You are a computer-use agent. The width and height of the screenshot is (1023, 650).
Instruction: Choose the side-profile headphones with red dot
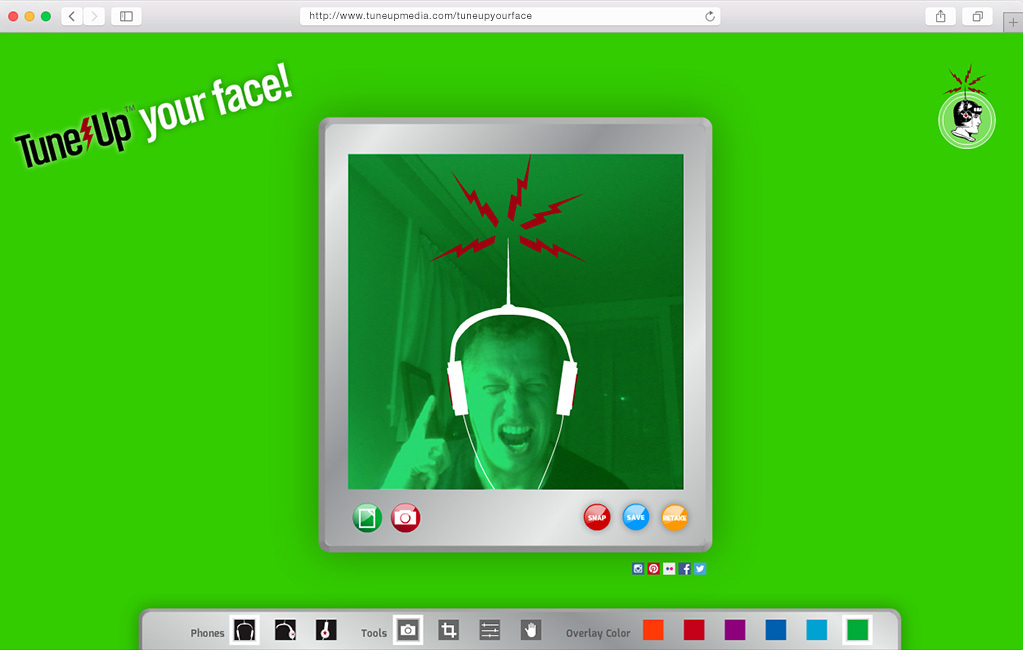[285, 630]
